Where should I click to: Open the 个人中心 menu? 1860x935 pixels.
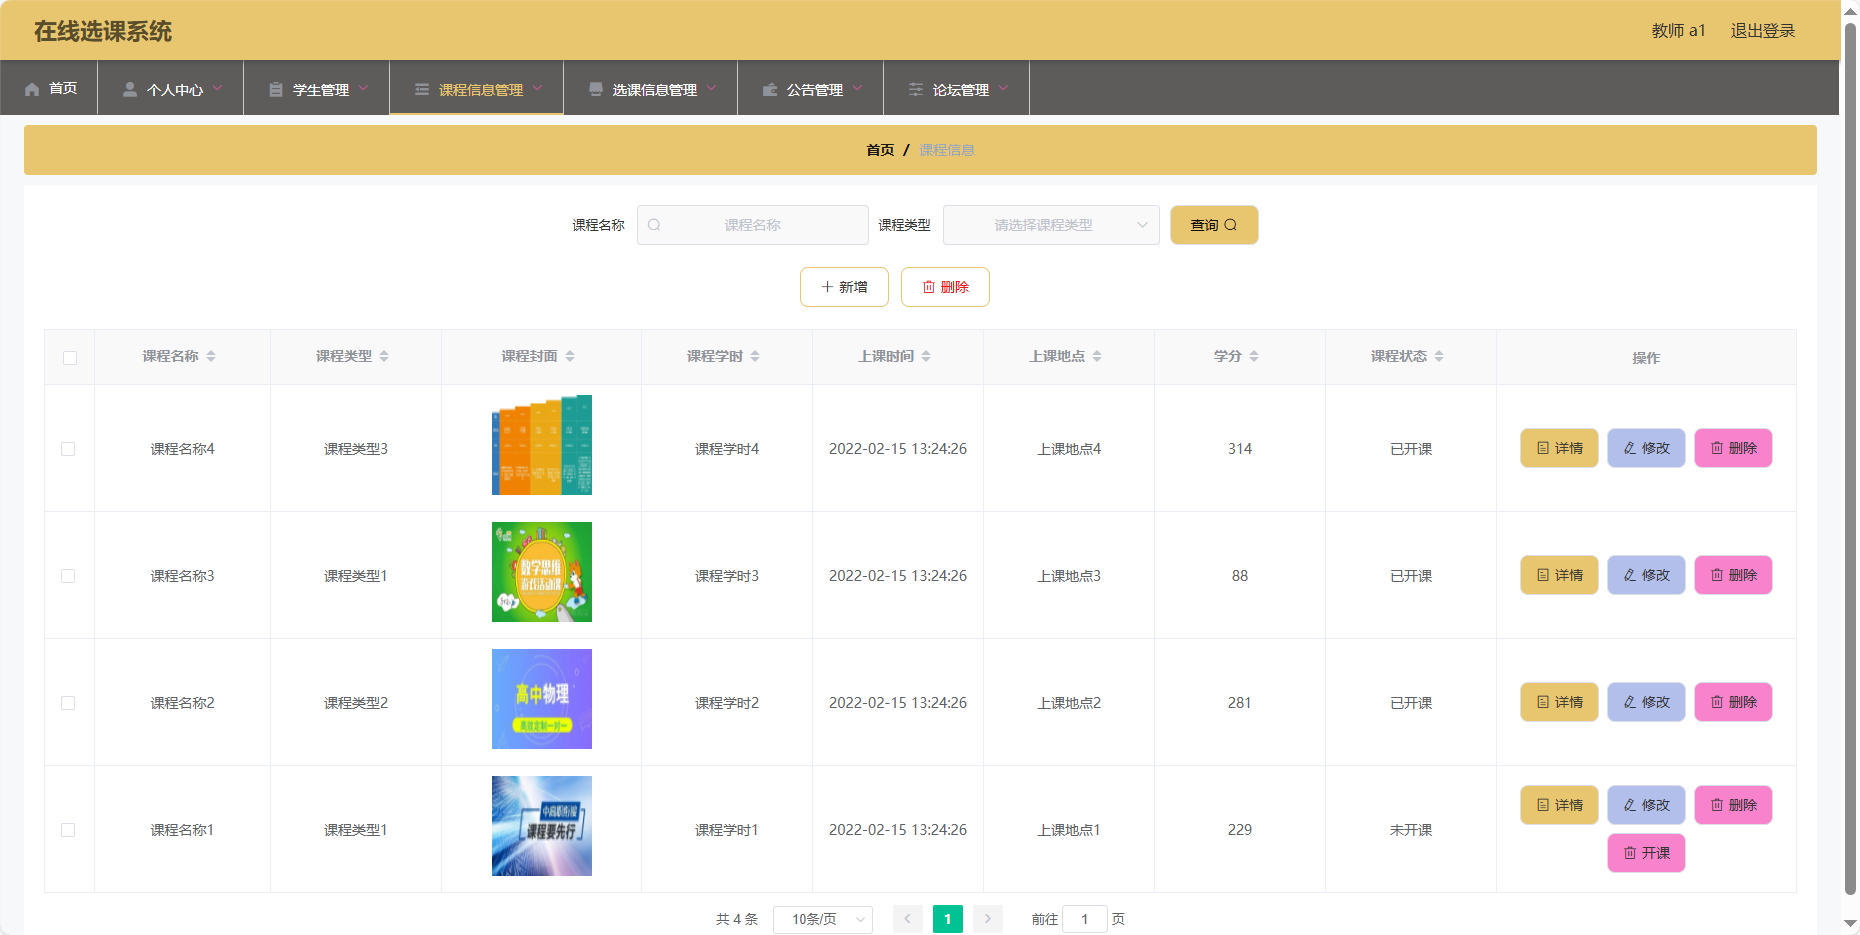(x=171, y=88)
